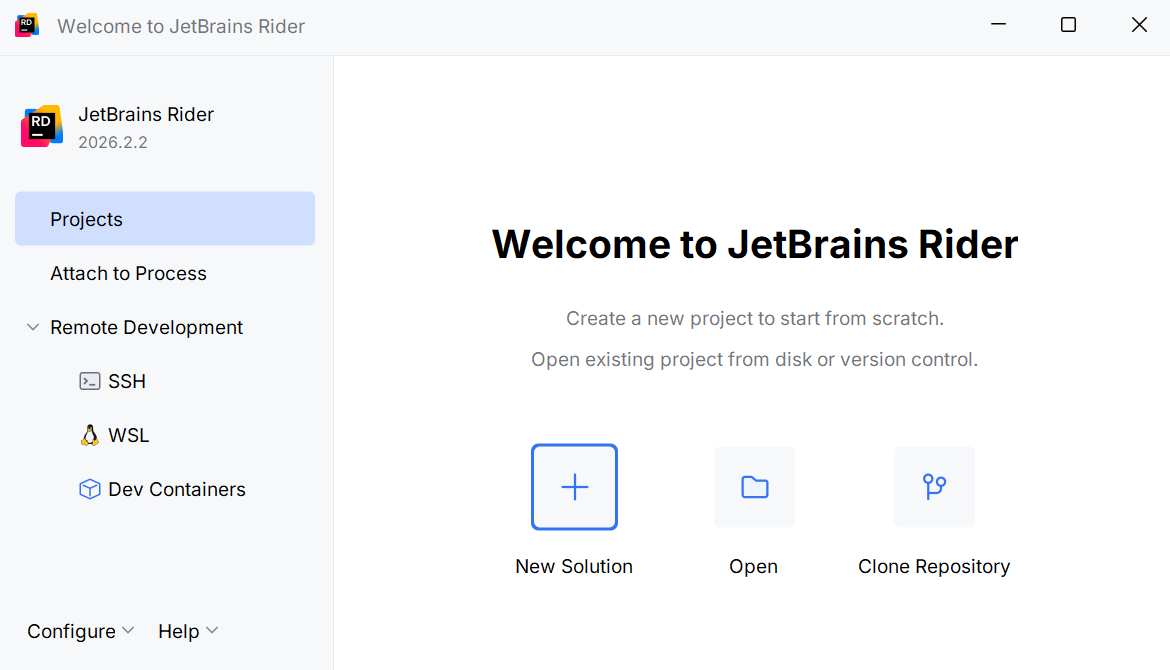
Task: Click the Open label text
Action: click(754, 566)
